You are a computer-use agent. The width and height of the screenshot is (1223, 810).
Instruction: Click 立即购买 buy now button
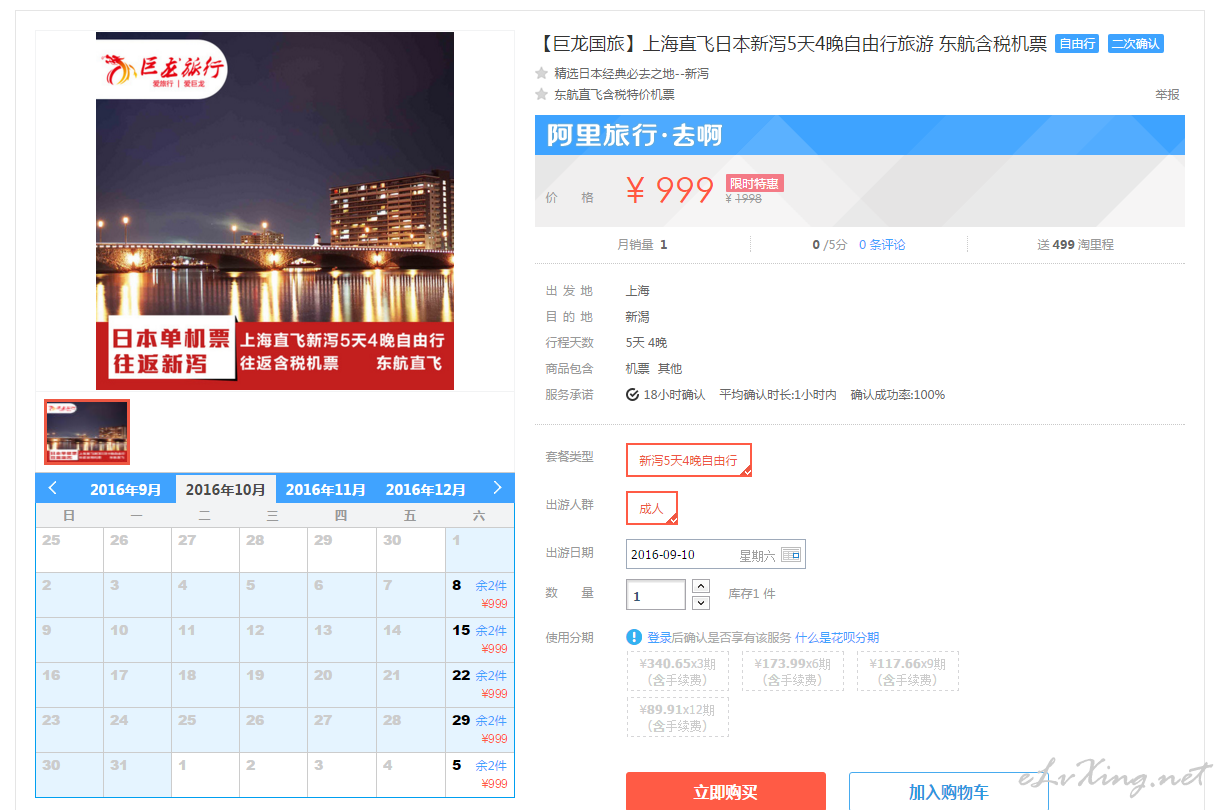pos(726,791)
